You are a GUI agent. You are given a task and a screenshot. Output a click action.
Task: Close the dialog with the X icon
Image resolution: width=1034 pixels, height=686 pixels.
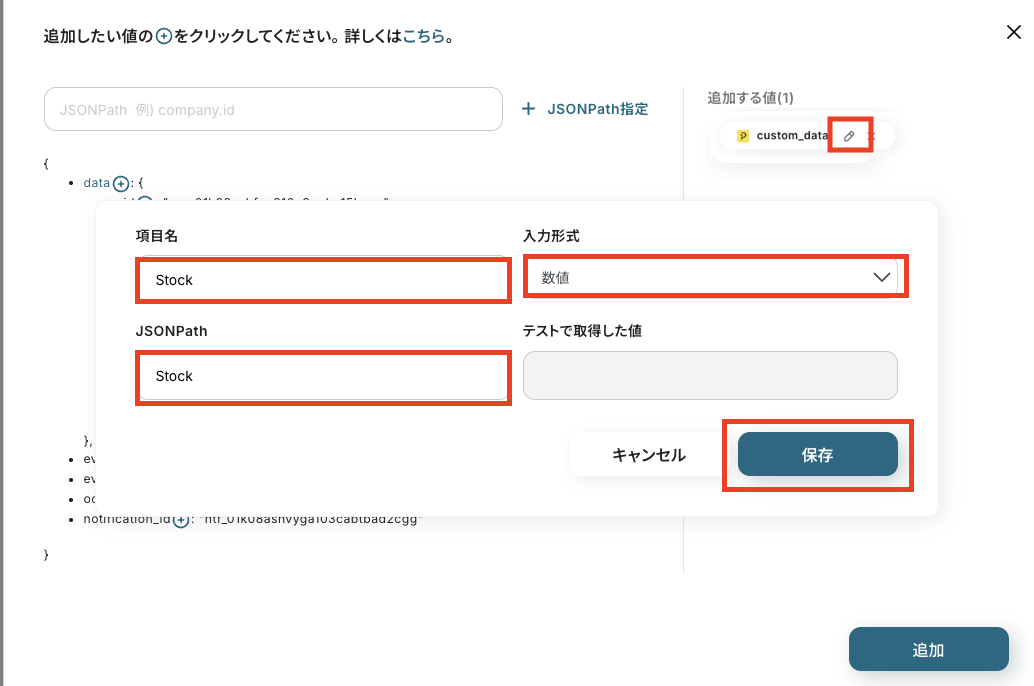pos(1014,32)
